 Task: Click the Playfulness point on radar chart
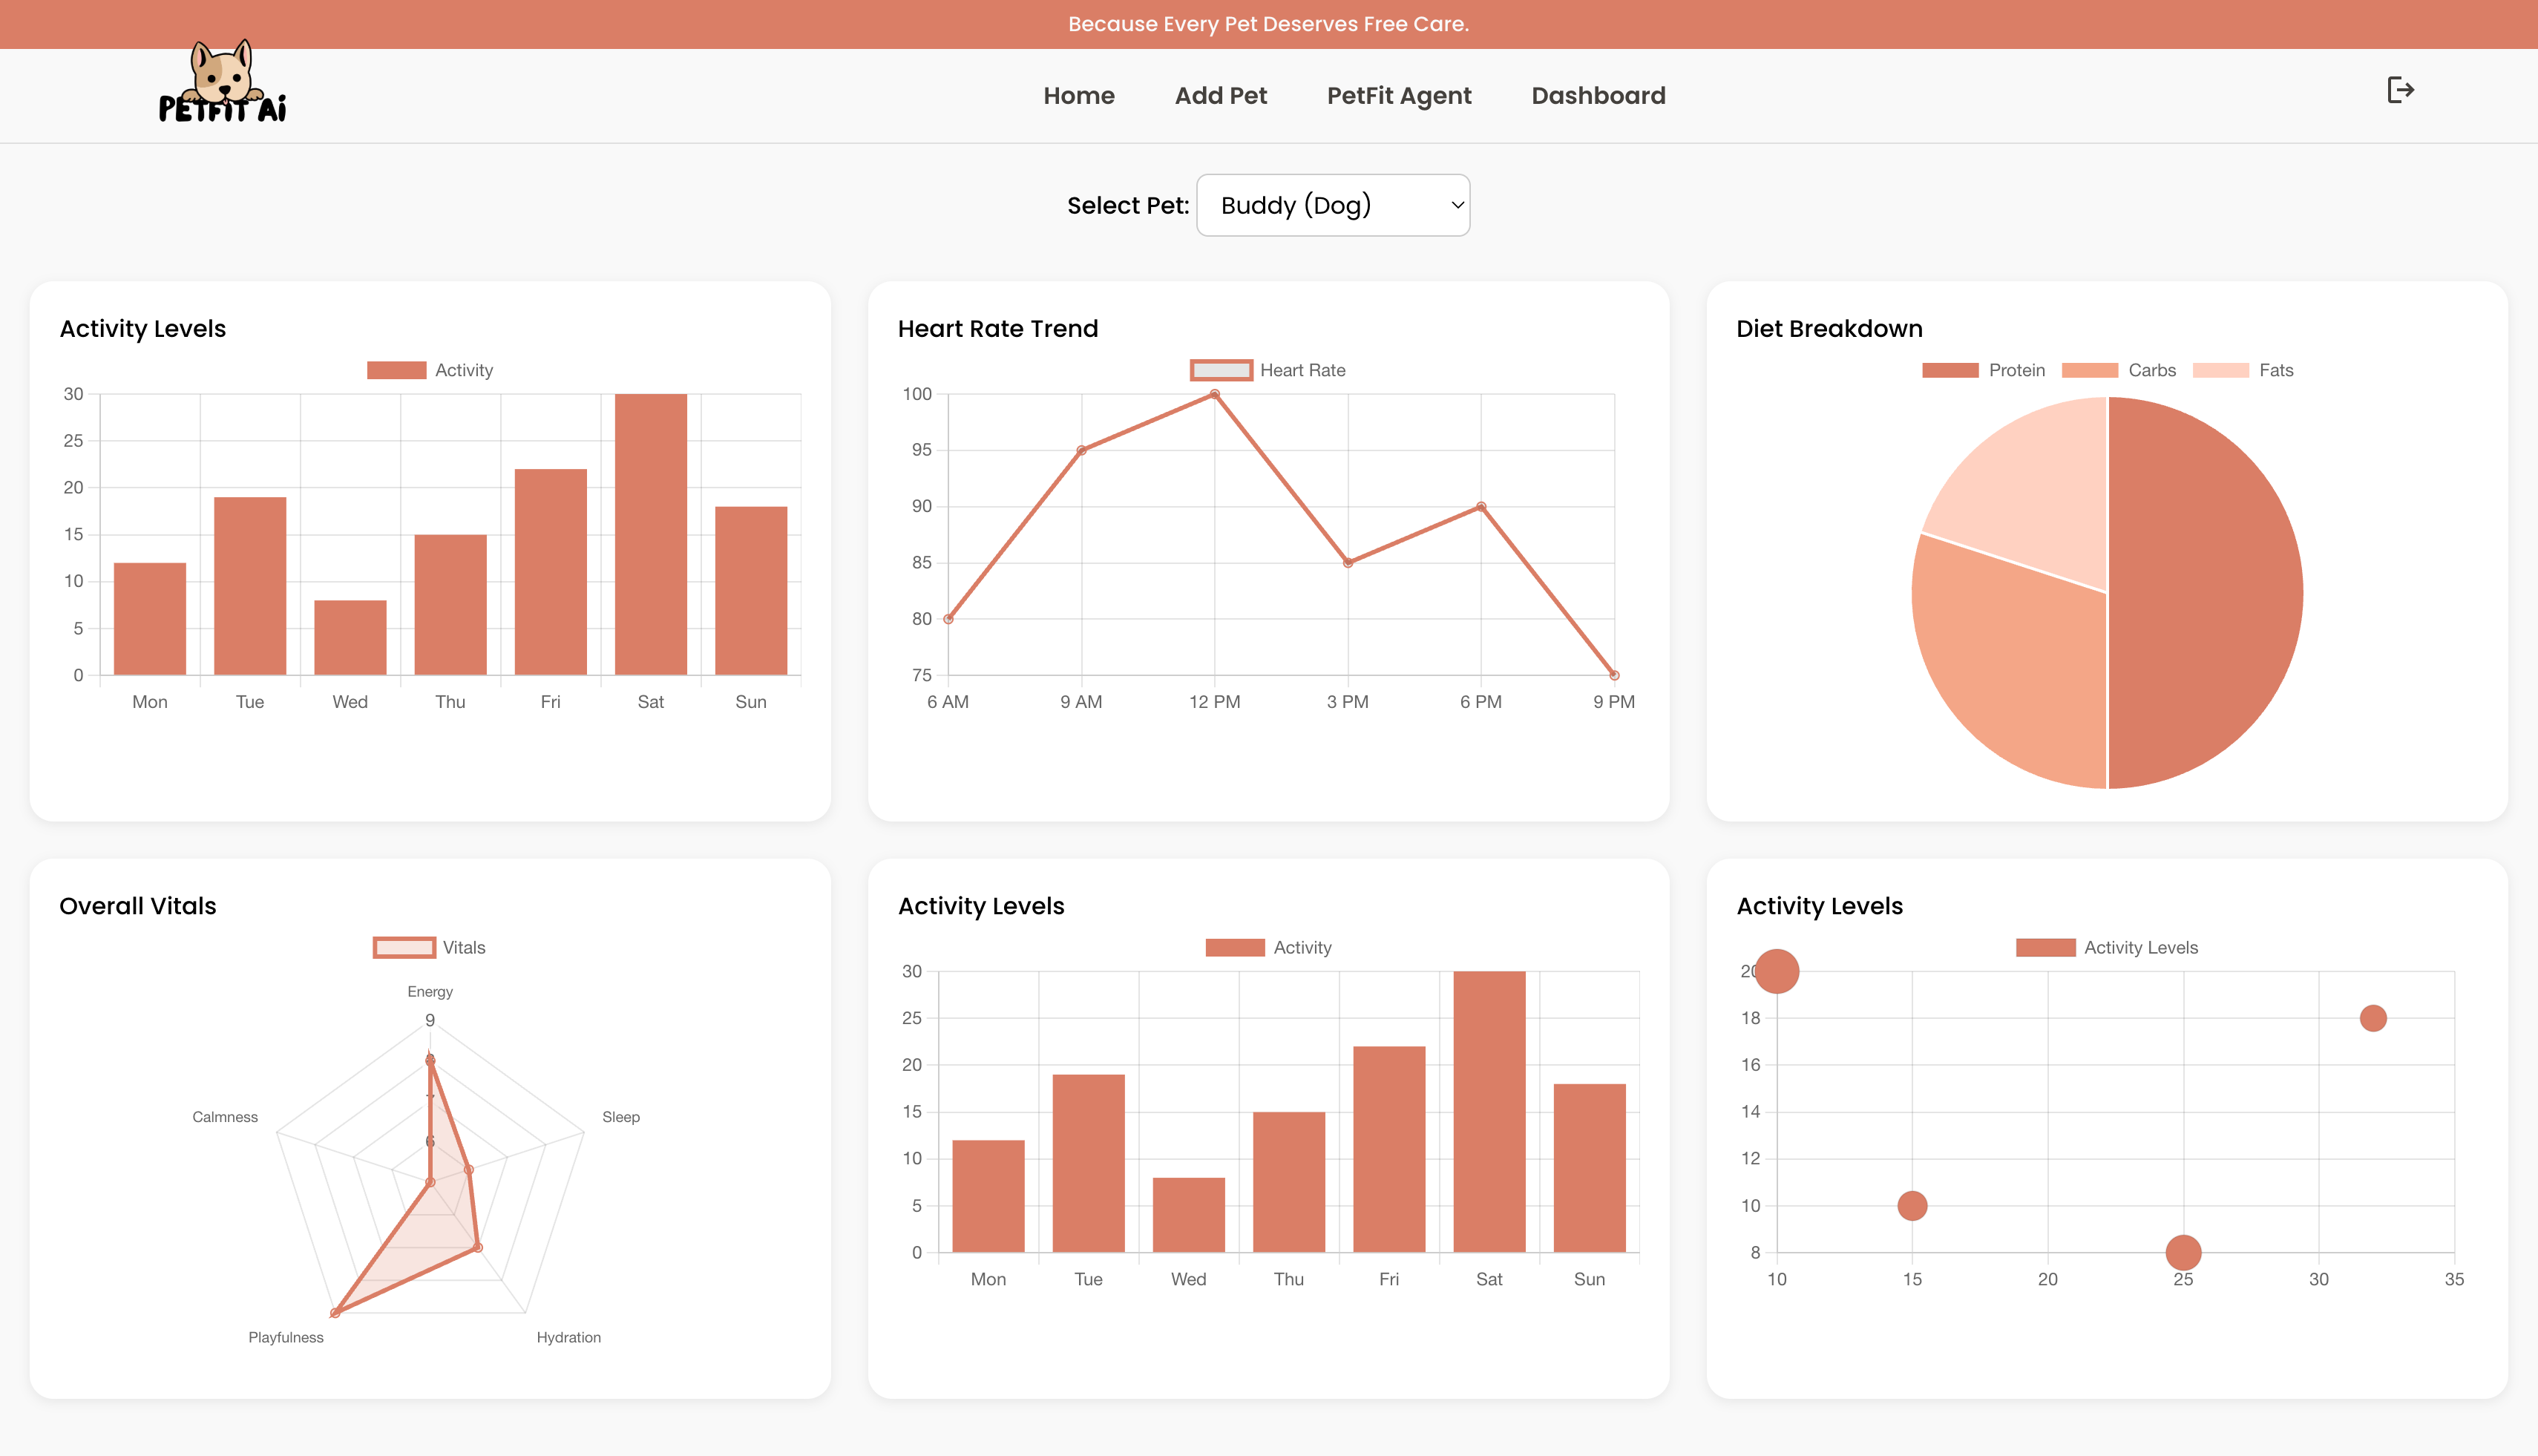pyautogui.click(x=335, y=1312)
